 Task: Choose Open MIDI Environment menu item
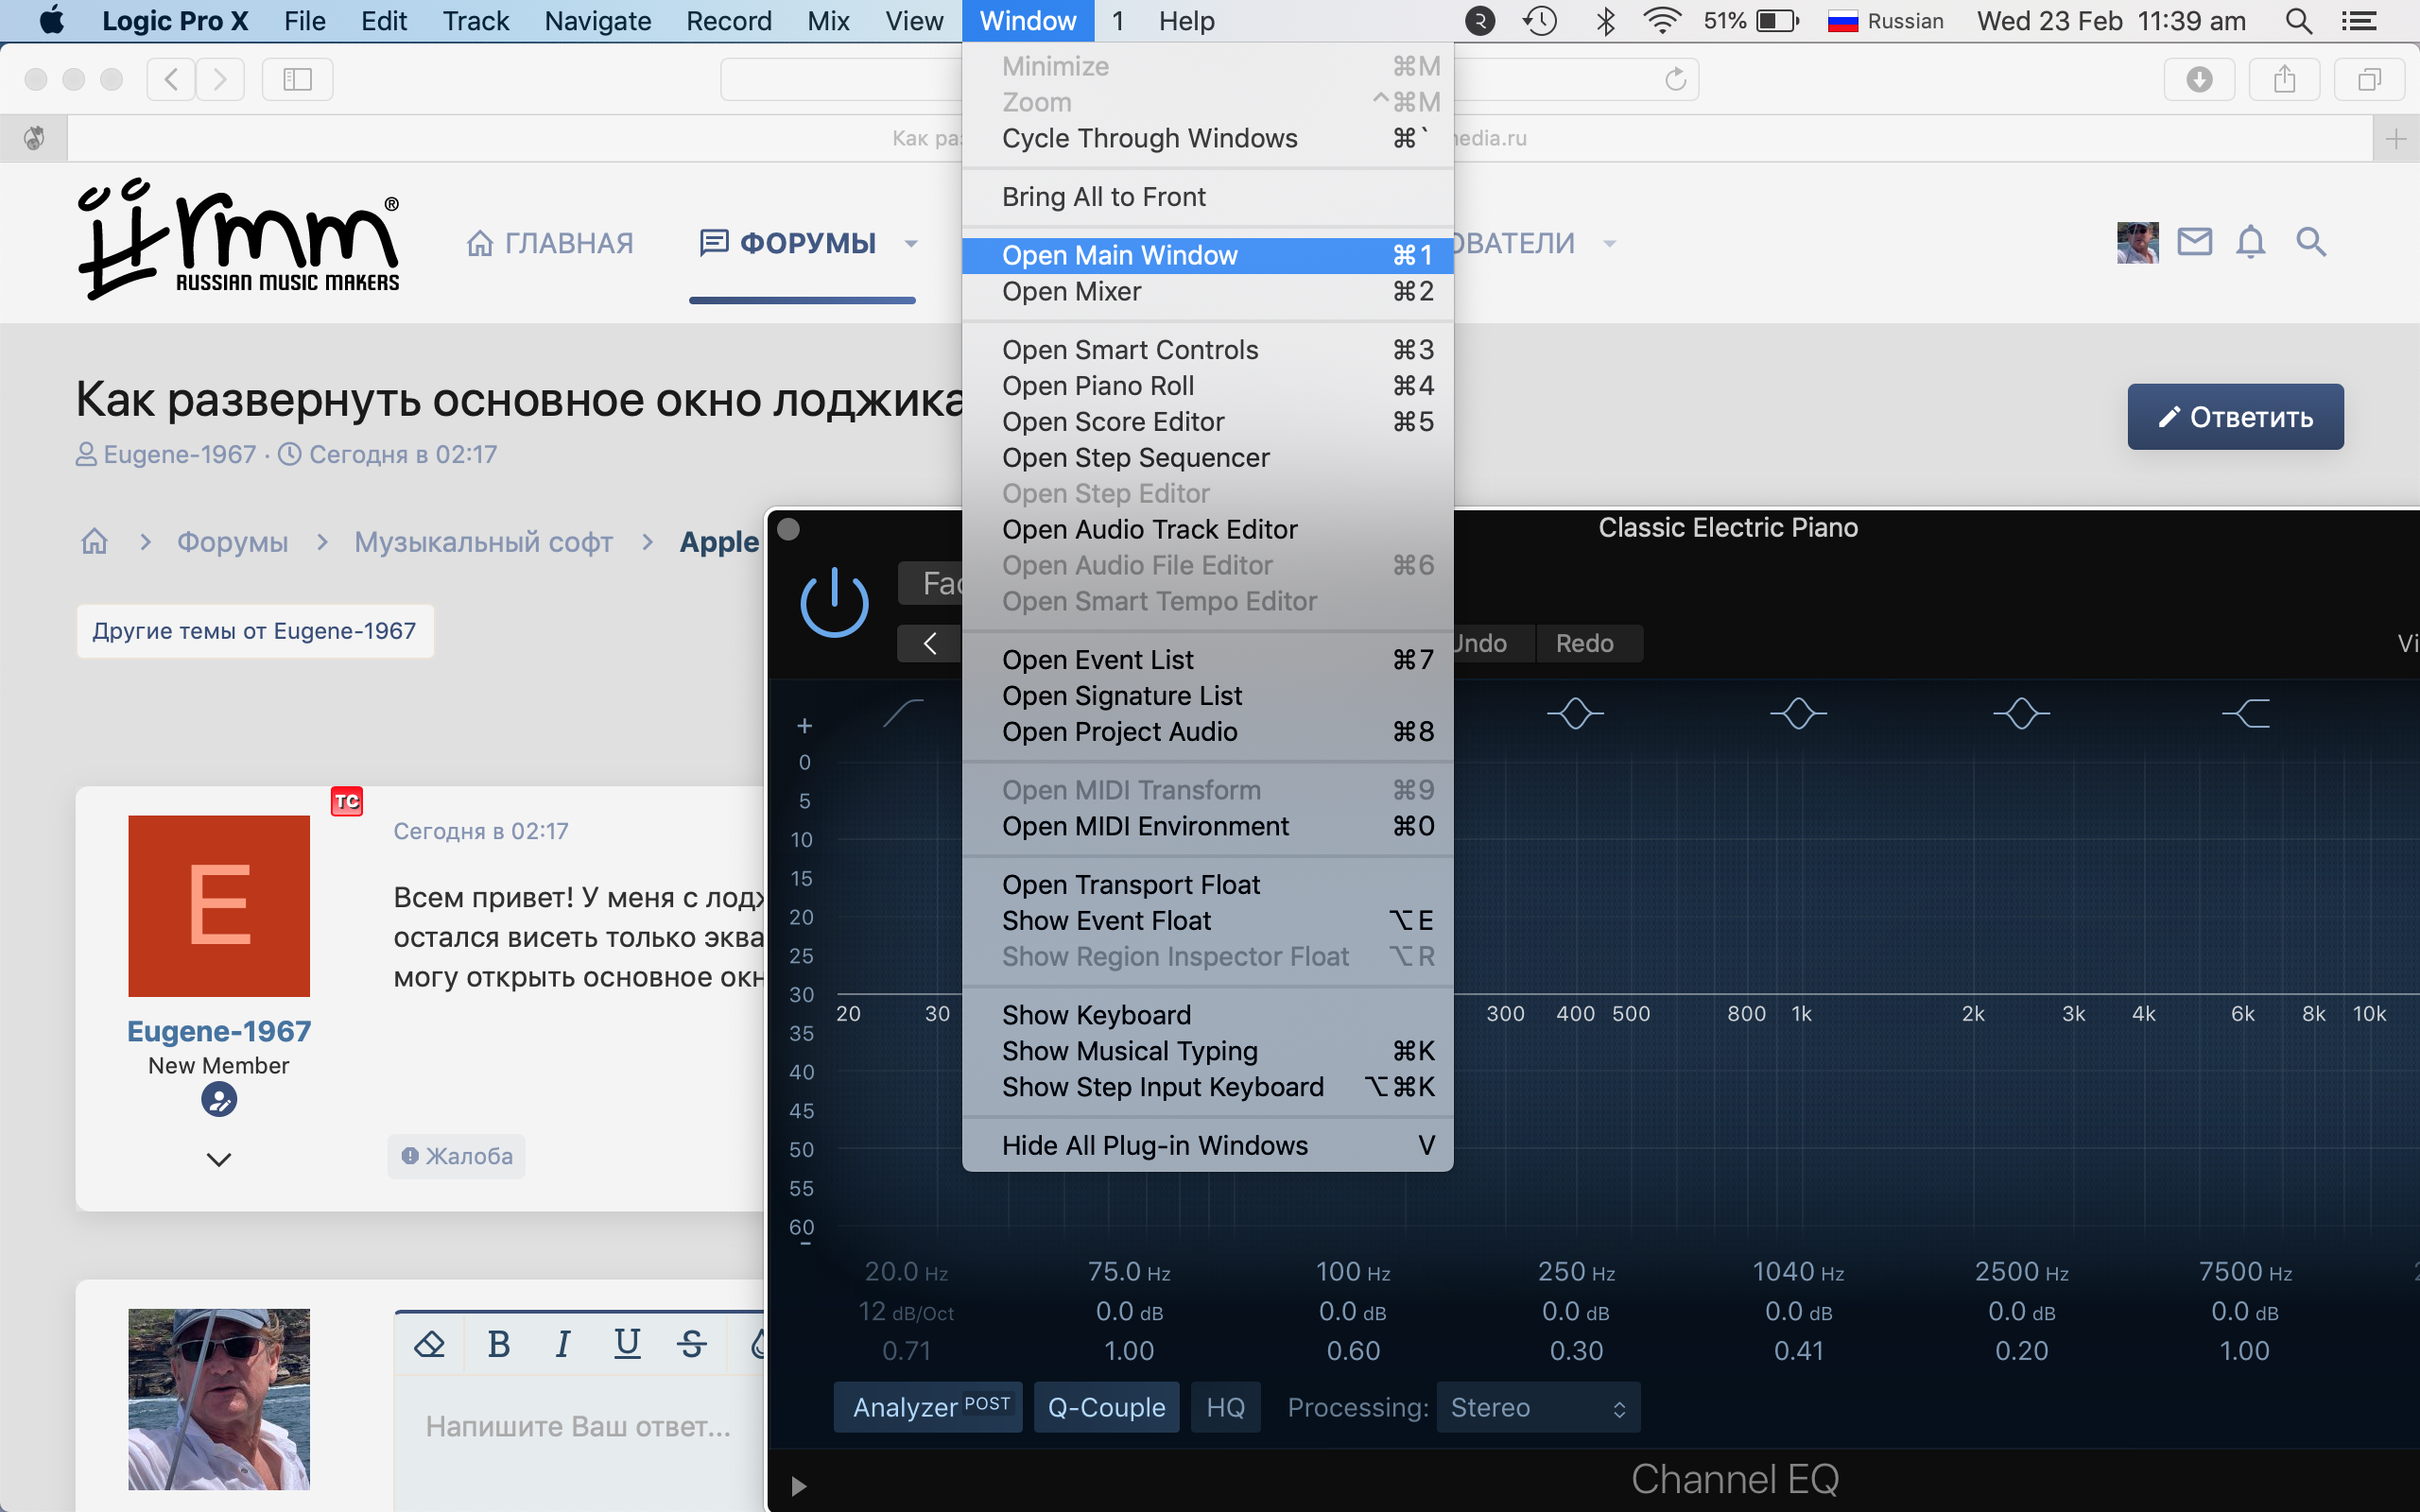coord(1208,826)
